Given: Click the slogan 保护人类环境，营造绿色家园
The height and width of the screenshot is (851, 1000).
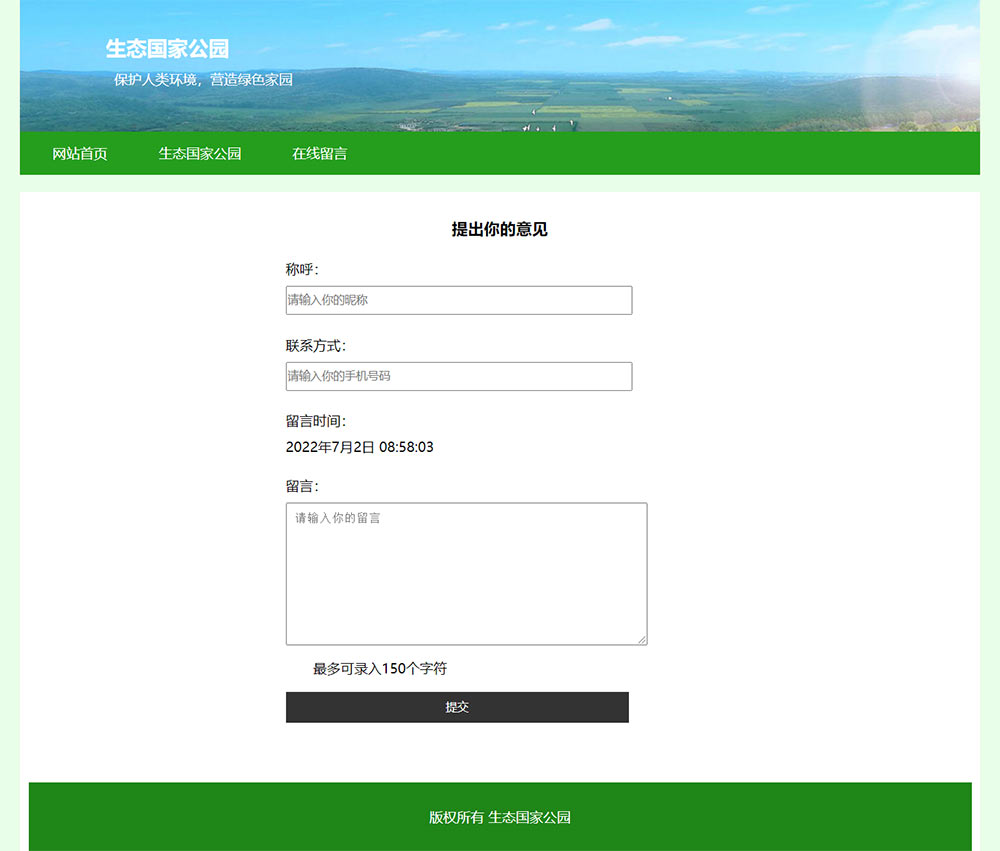Looking at the screenshot, I should tap(203, 80).
